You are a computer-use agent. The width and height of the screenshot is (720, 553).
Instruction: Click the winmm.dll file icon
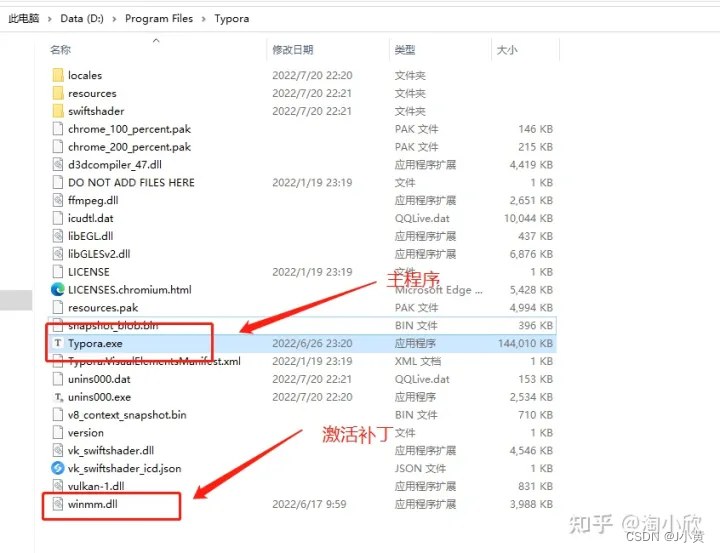(58, 504)
